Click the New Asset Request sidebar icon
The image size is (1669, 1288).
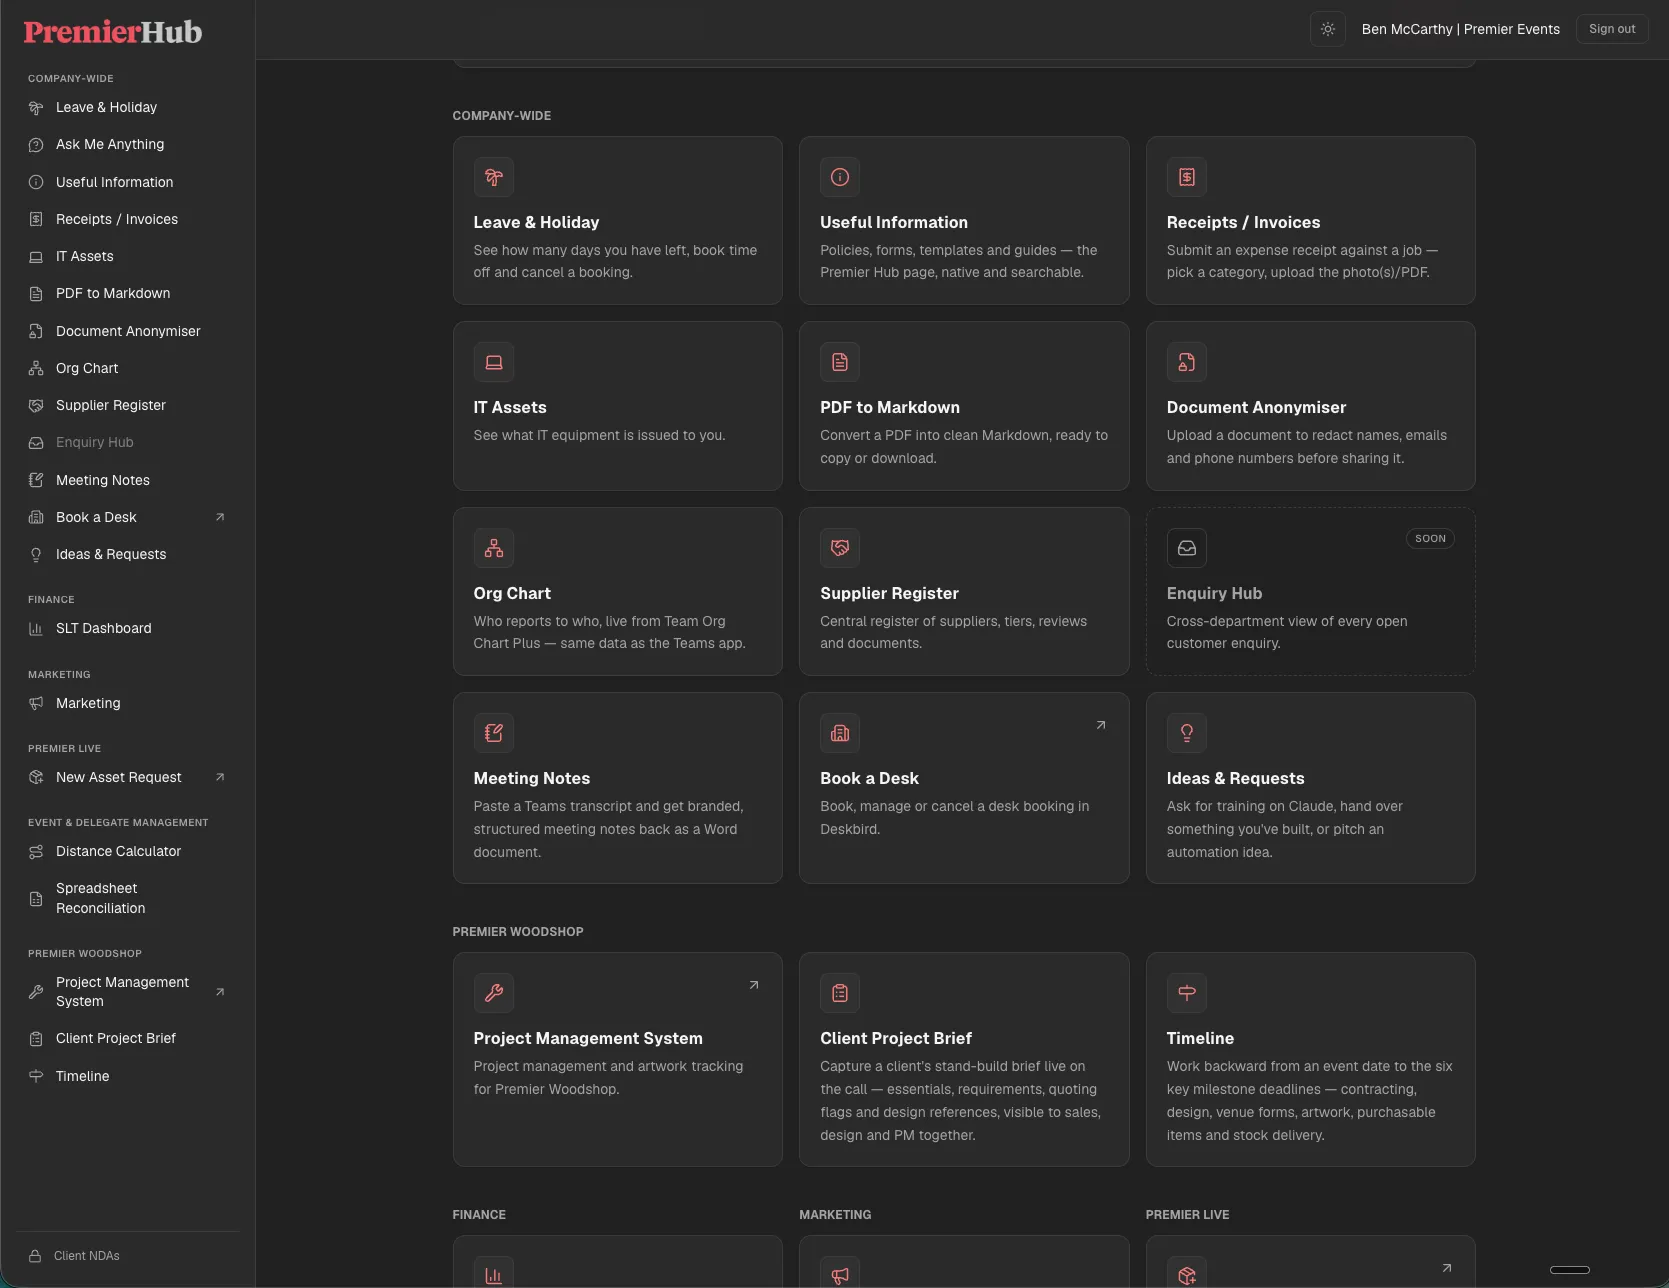point(36,777)
